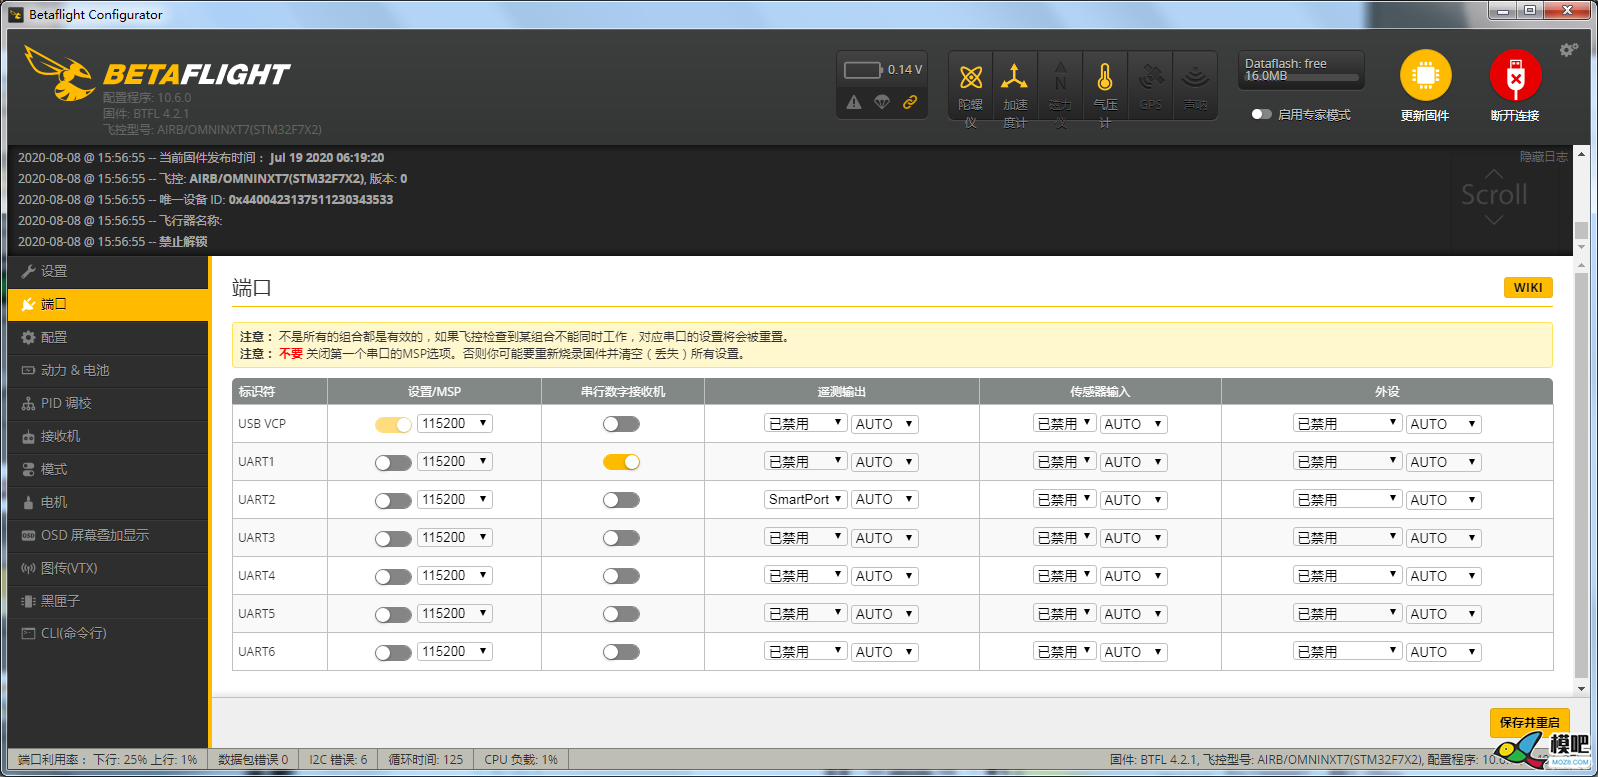1598x777 pixels.
Task: Open the 模式 modes tab
Action: 108,469
